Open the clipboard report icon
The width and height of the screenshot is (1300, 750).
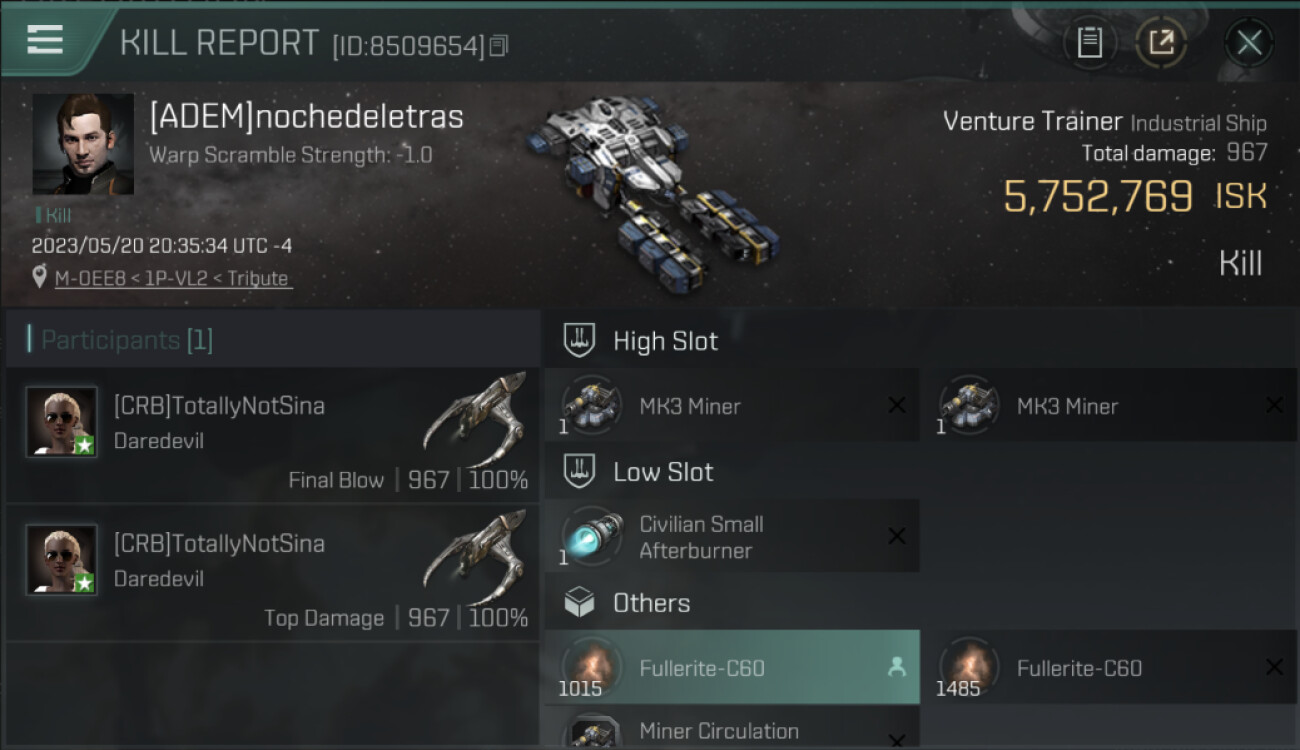(x=1089, y=42)
